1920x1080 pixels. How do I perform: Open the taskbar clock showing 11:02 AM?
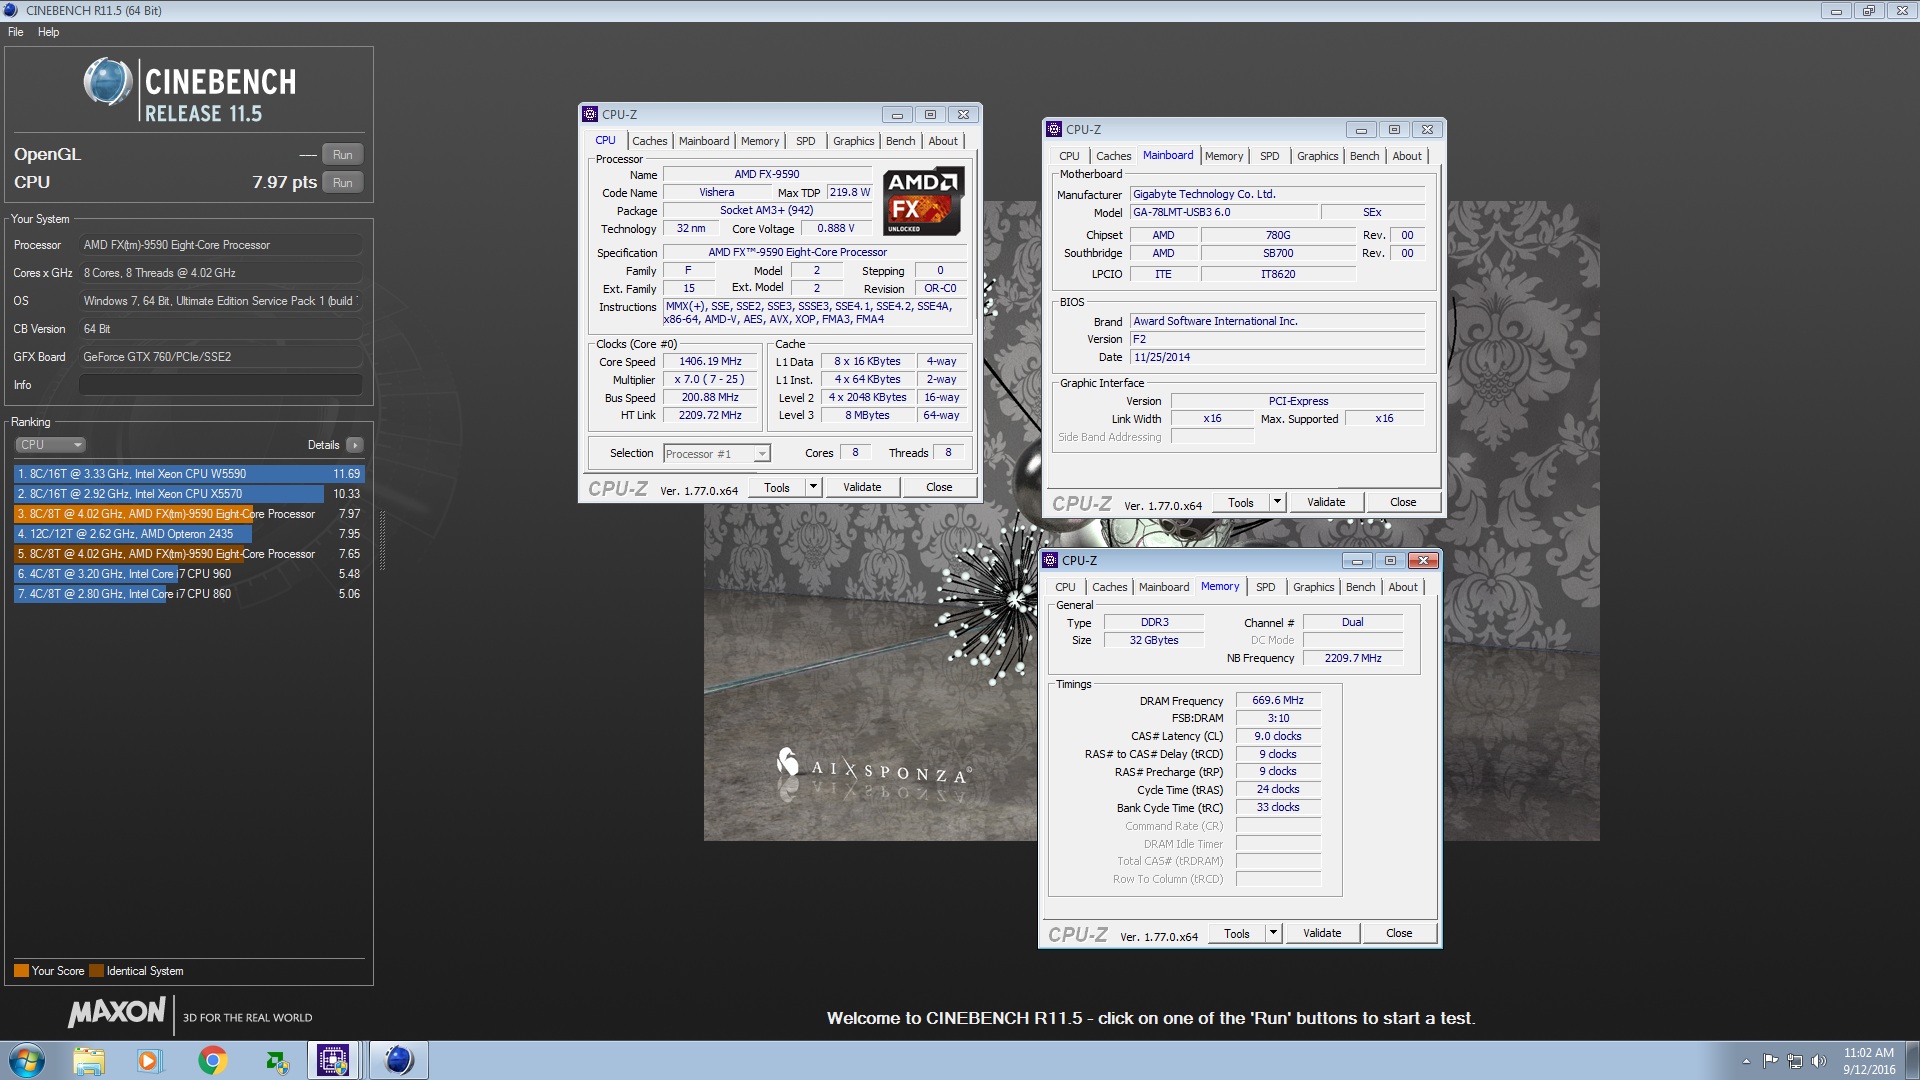click(x=1868, y=1061)
